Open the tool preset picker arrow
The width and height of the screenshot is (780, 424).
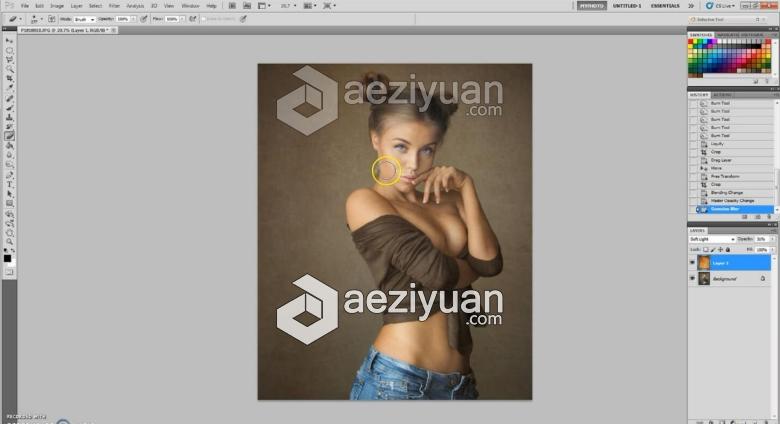point(20,19)
